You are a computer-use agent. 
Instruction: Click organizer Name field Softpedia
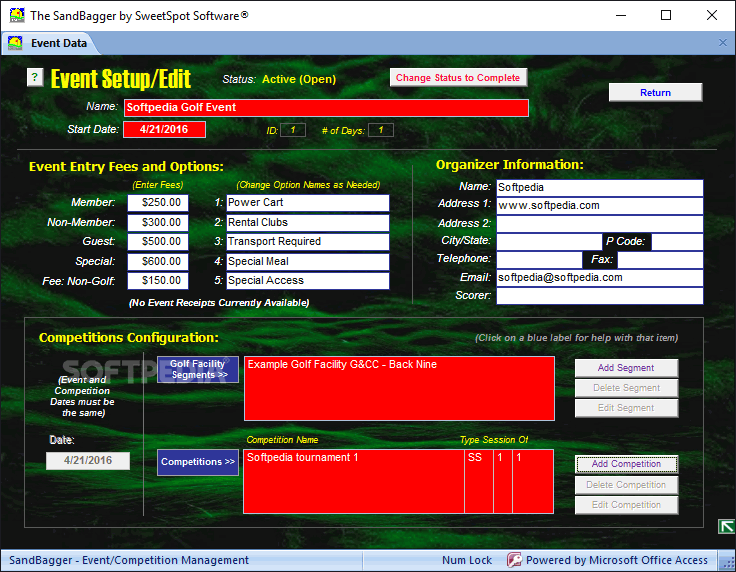click(x=600, y=188)
